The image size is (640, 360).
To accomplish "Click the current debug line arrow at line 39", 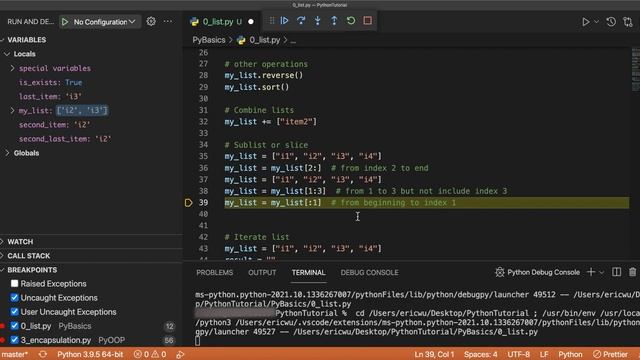I will tap(188, 202).
